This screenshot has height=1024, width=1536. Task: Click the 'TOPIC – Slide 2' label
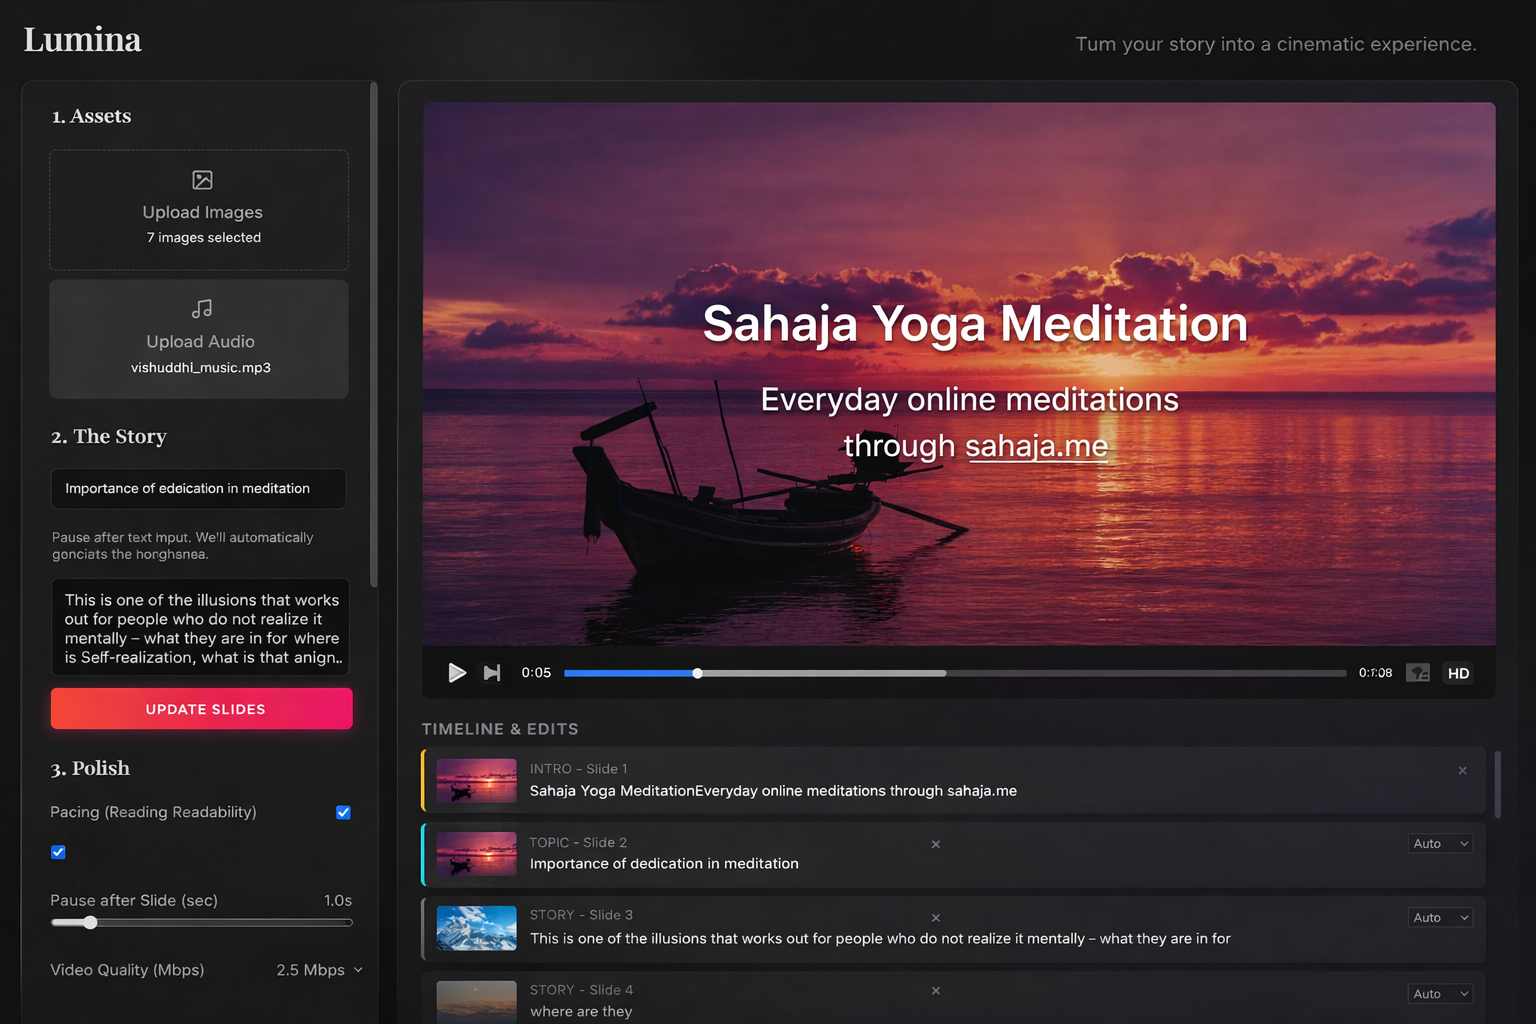(578, 843)
